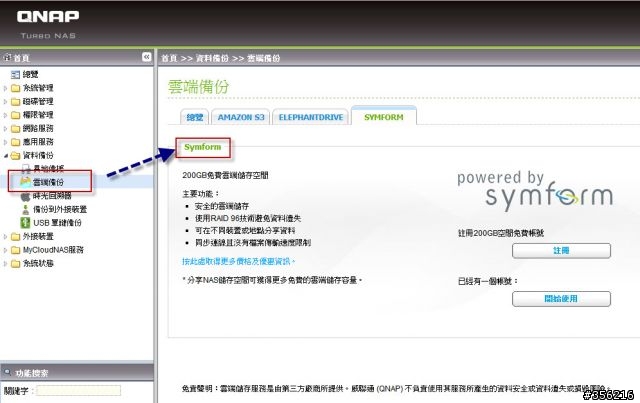The image size is (640, 403).
Task: Select the 權限管理 folder icon
Action: tap(16, 115)
